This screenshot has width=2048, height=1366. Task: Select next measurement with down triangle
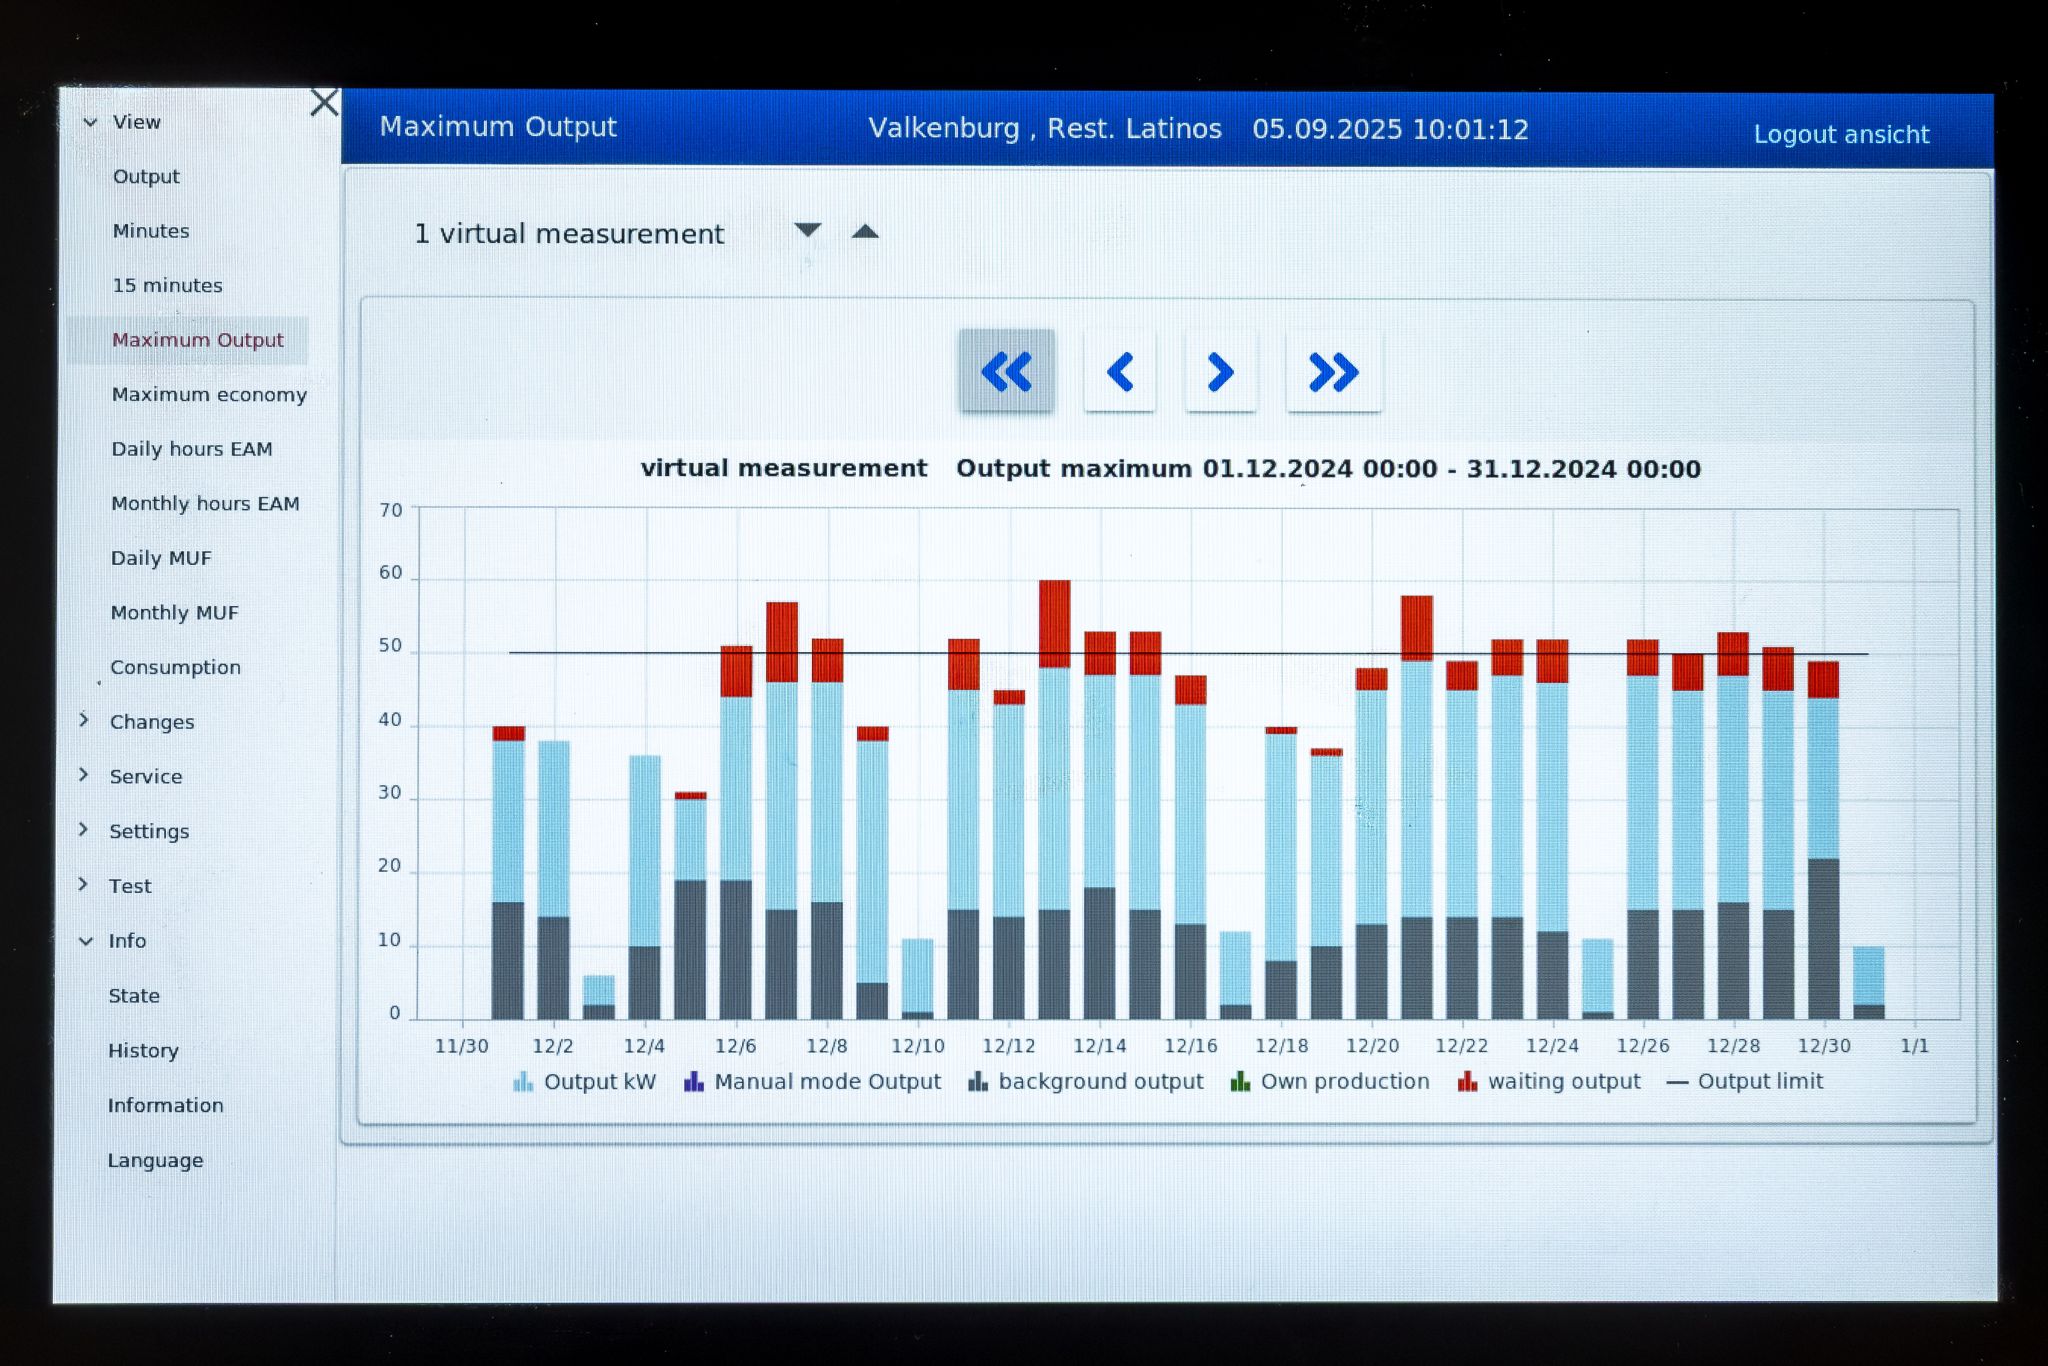pos(808,230)
